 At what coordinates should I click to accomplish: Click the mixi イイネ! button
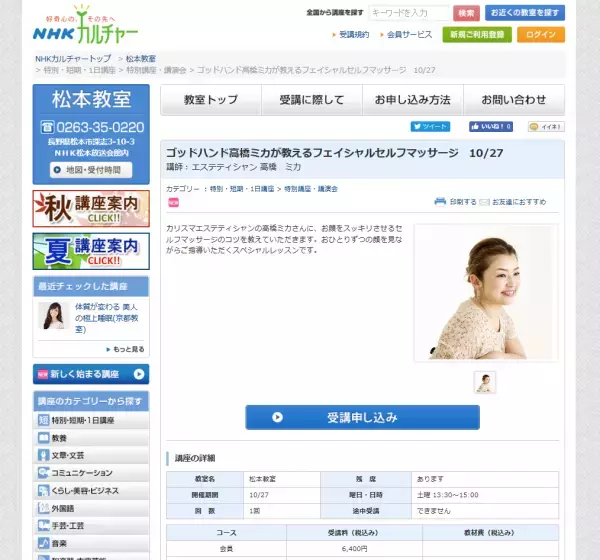[x=546, y=127]
